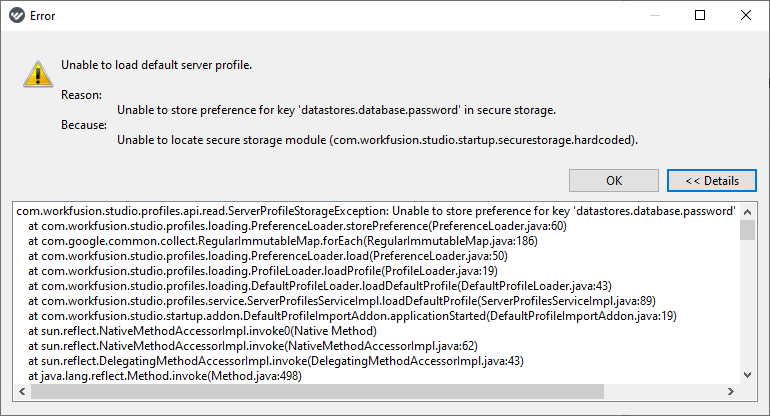This screenshot has width=770, height=416.
Task: Maximize the Error dialog window
Action: point(700,15)
